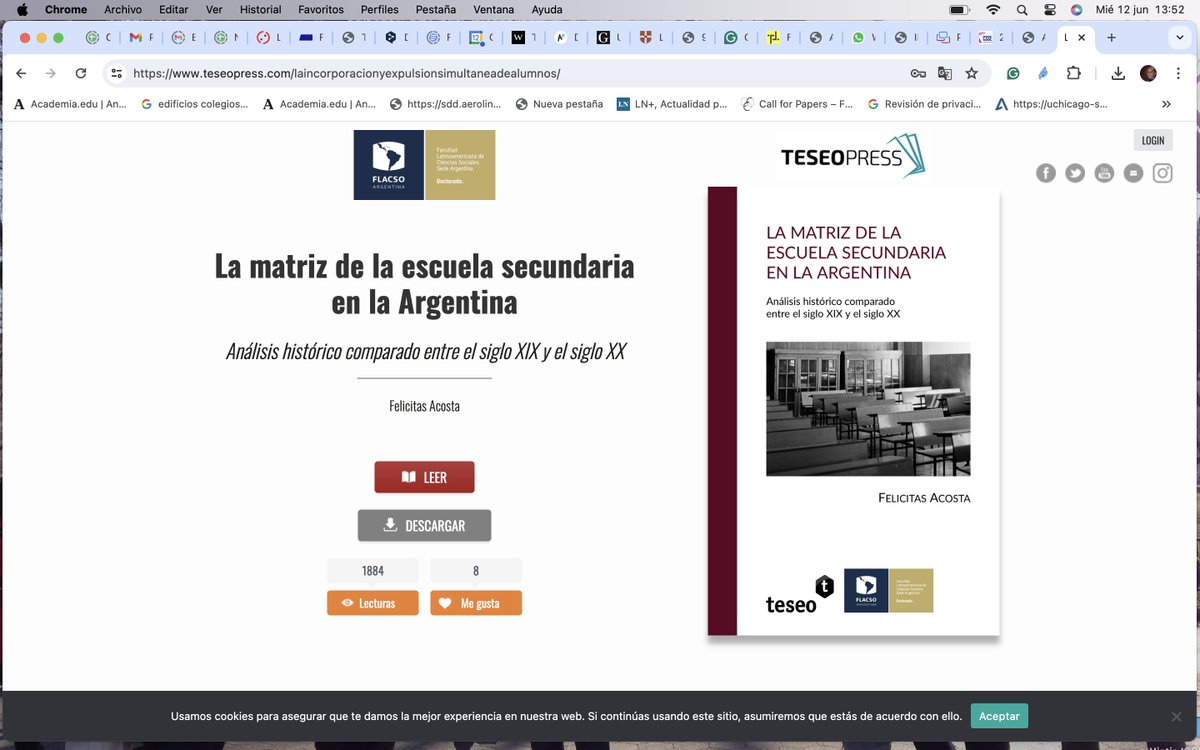Open the 'Revisión de privaci...' bookmark

pyautogui.click(x=924, y=104)
